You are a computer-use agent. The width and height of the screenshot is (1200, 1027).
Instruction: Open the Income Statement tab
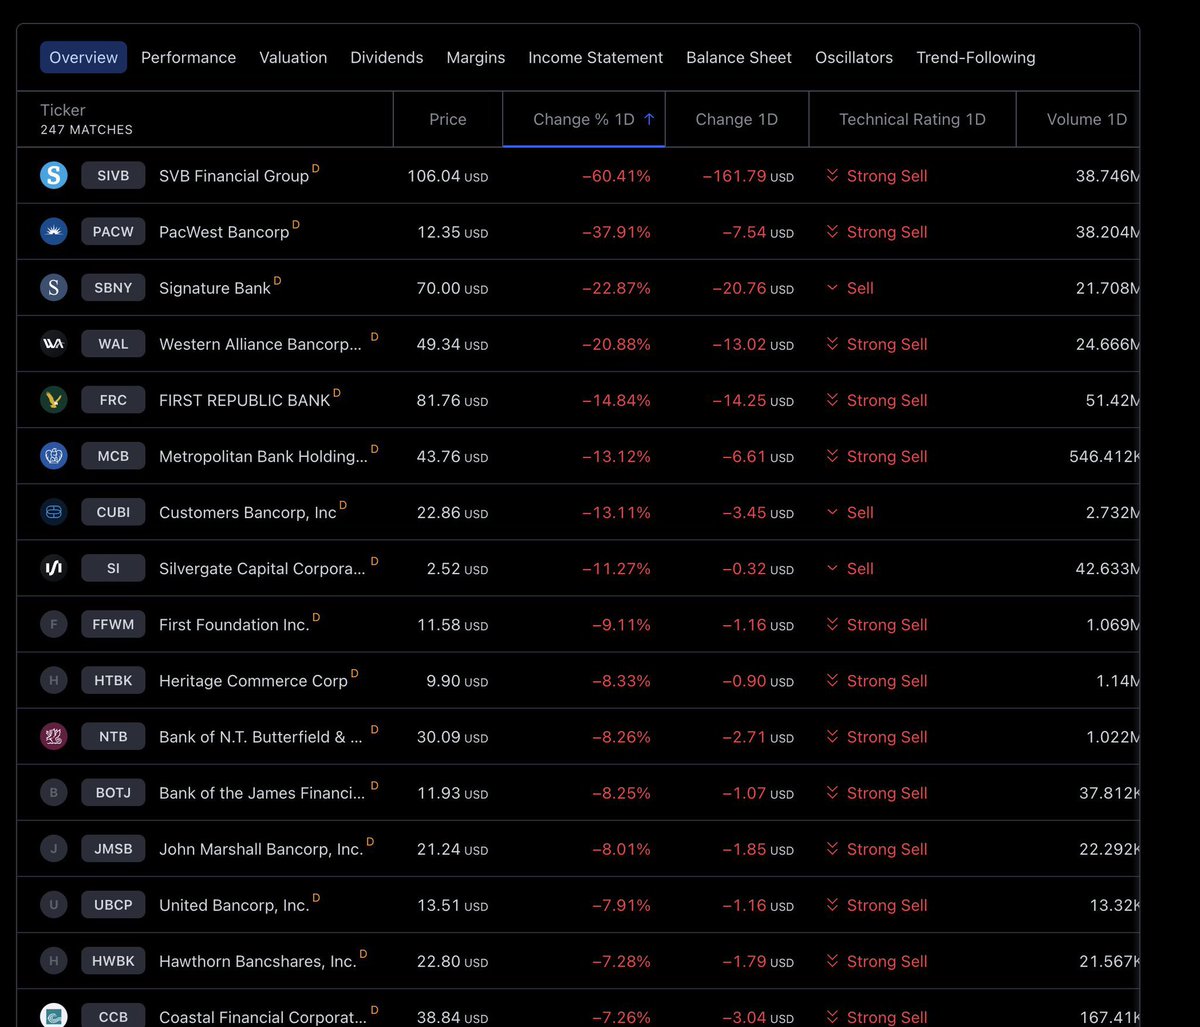(x=595, y=57)
